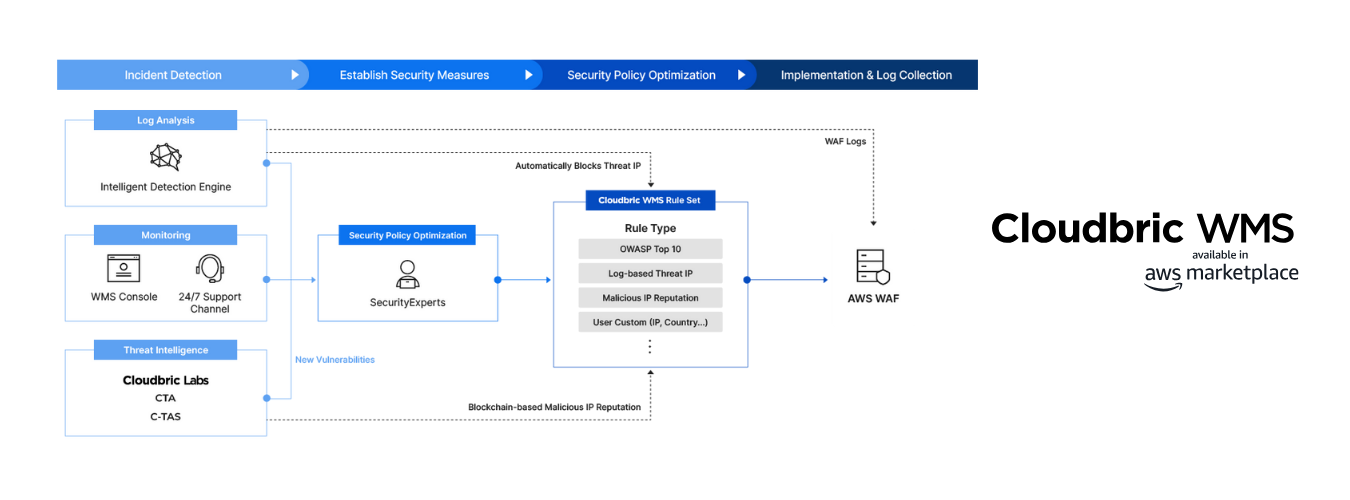
Task: Click the 24/7 Support headset icon
Action: 209,269
